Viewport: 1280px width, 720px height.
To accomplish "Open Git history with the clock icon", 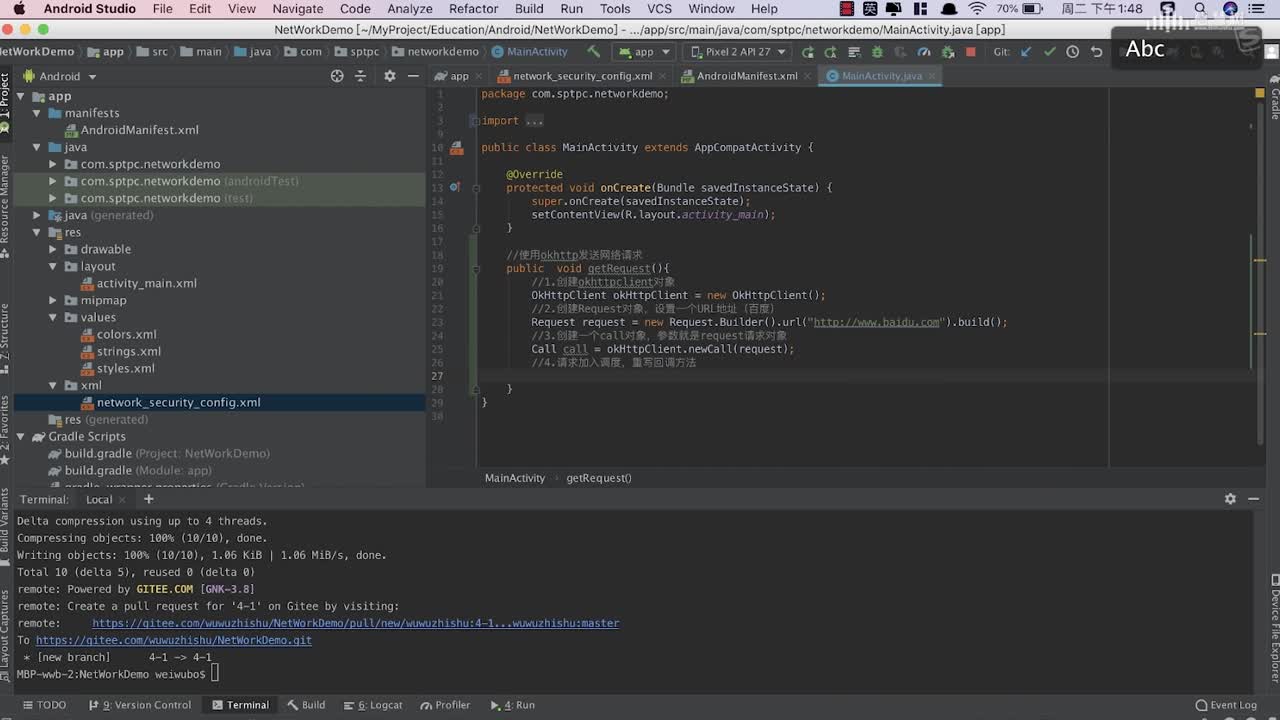I will (x=1072, y=51).
